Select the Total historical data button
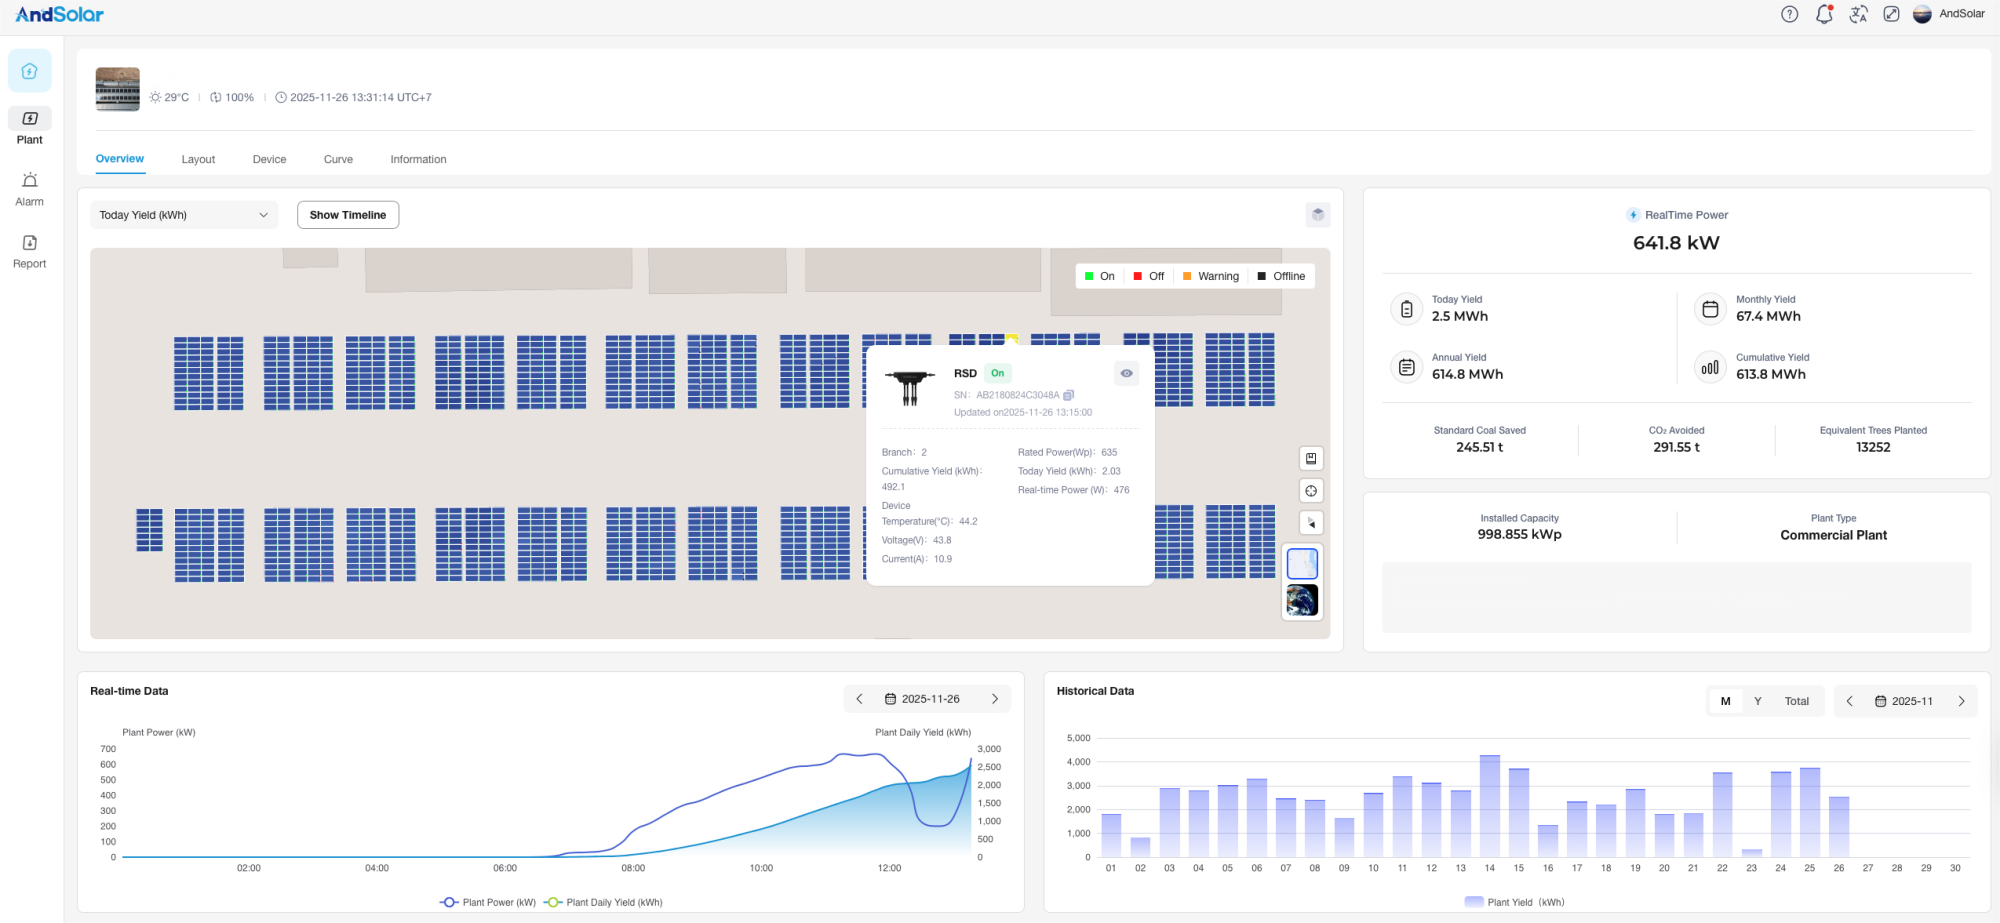 point(1796,701)
